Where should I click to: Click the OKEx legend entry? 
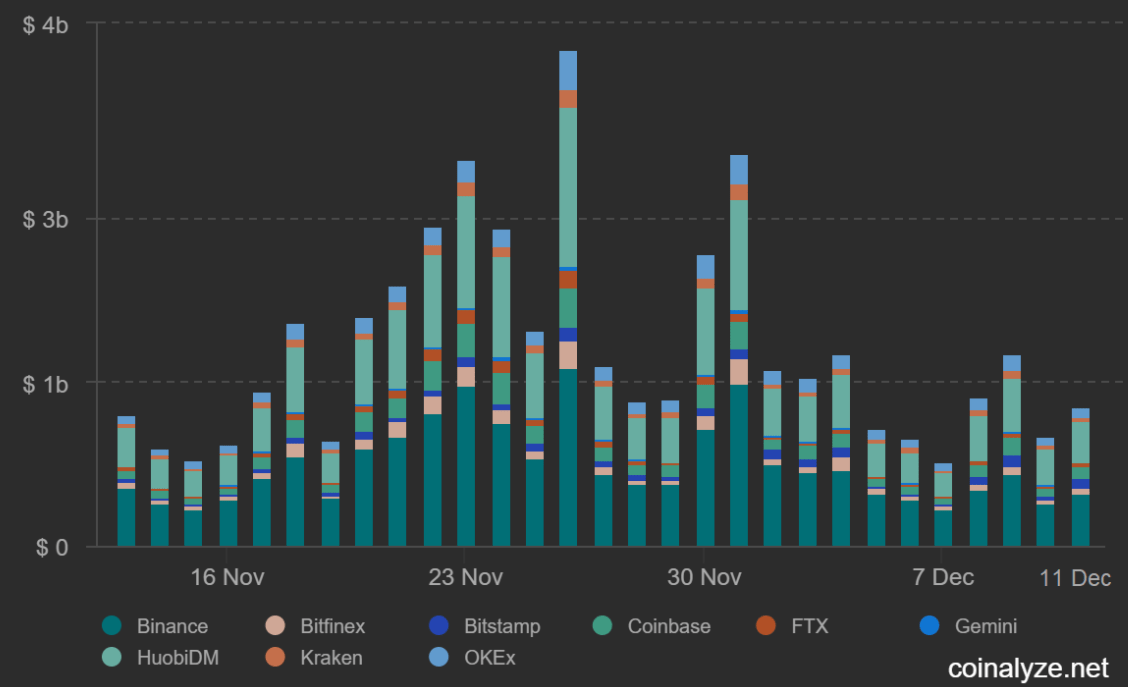pos(472,658)
